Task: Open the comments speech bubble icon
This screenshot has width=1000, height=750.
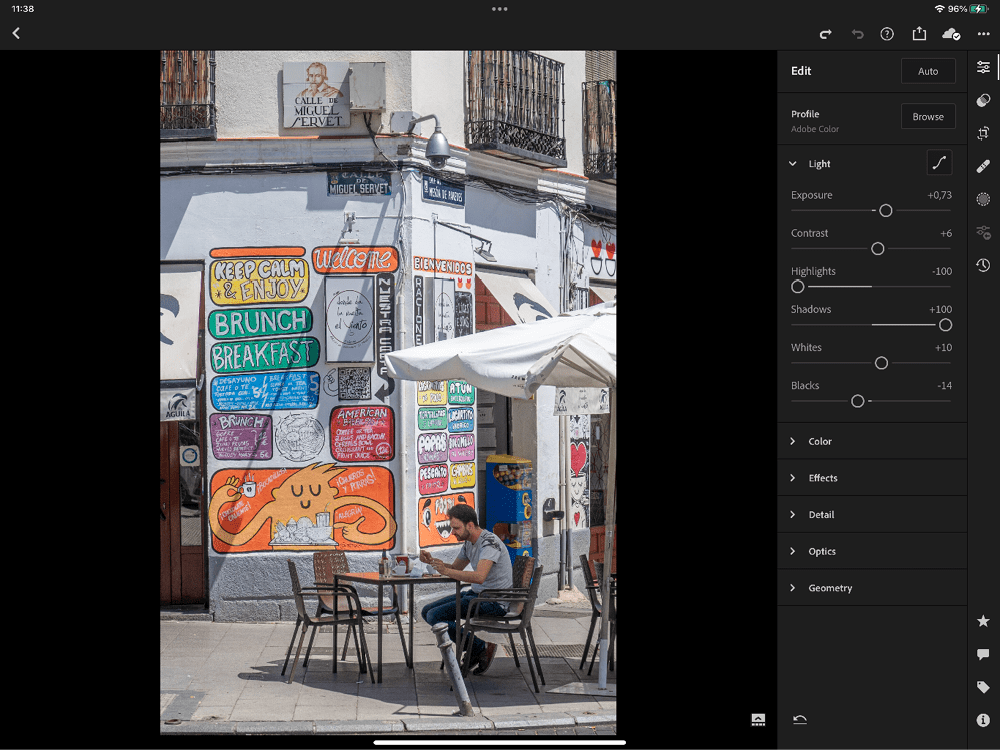Action: click(983, 654)
